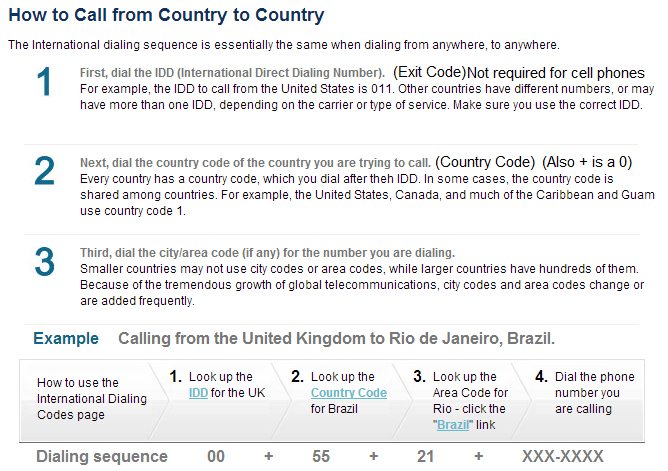Click the large step number 1

[x=44, y=84]
